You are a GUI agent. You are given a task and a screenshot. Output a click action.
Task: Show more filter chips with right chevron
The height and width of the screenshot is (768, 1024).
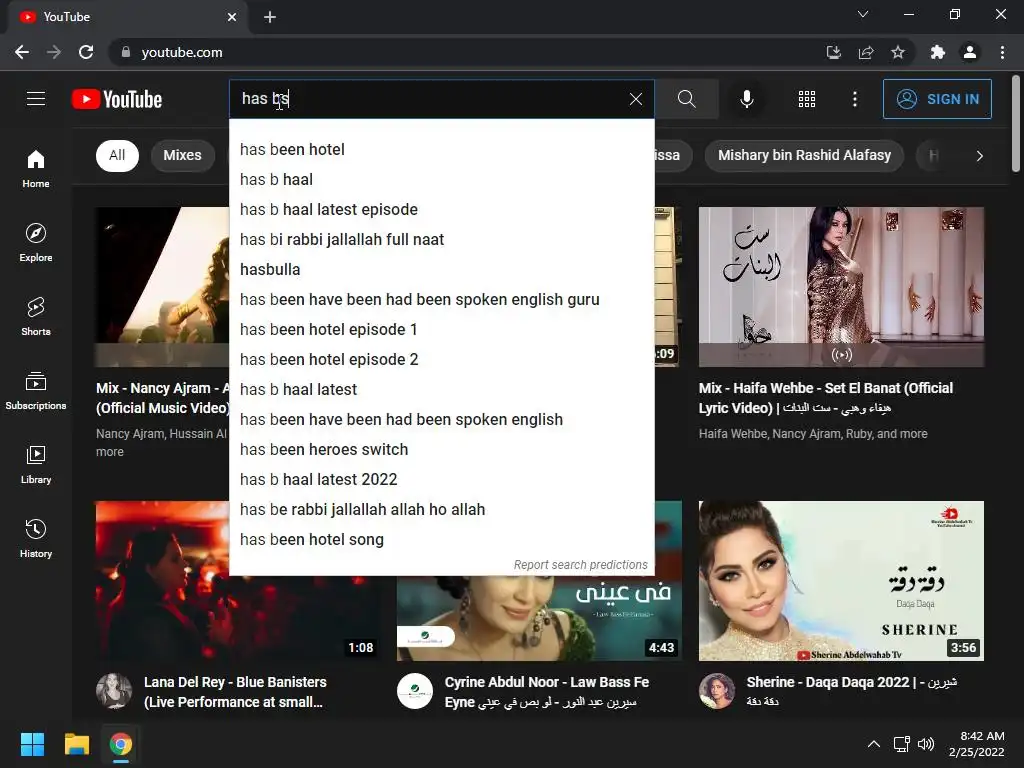click(x=979, y=156)
